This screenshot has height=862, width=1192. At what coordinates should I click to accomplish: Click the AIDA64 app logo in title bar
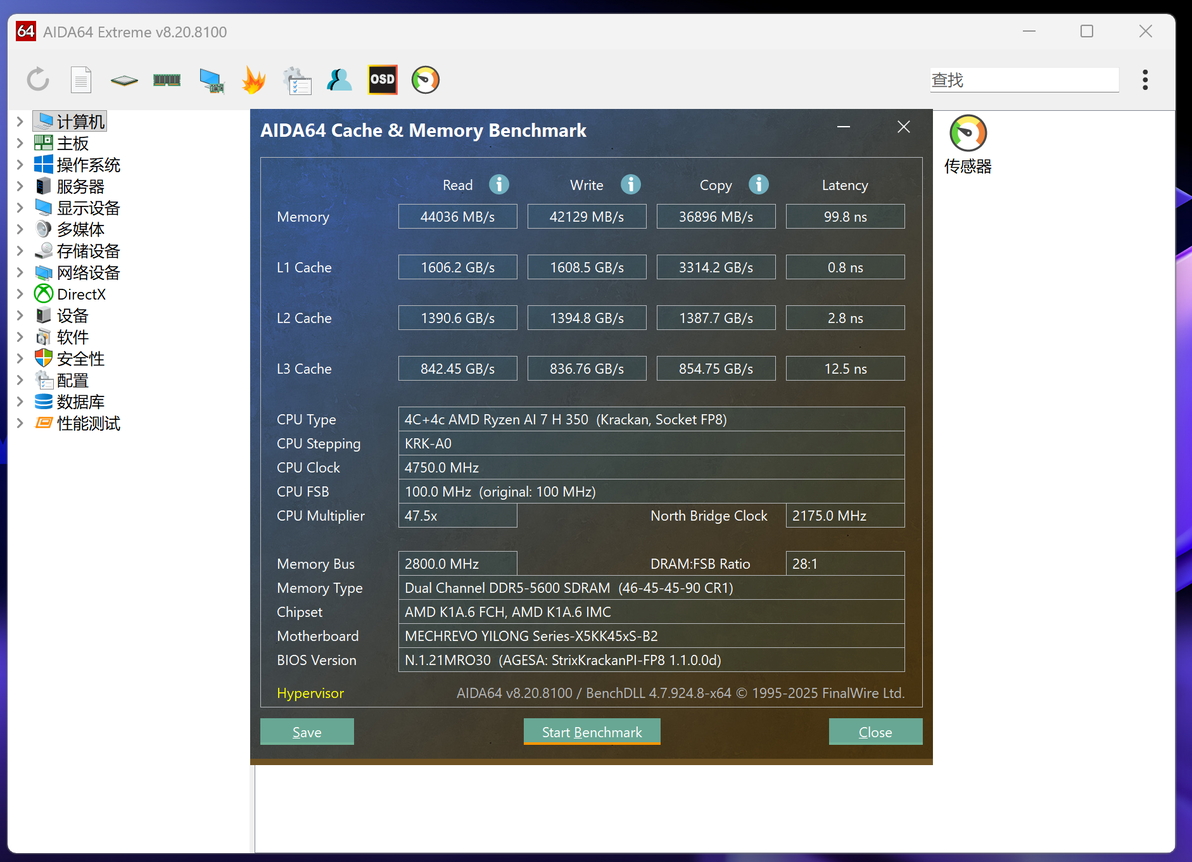(26, 31)
